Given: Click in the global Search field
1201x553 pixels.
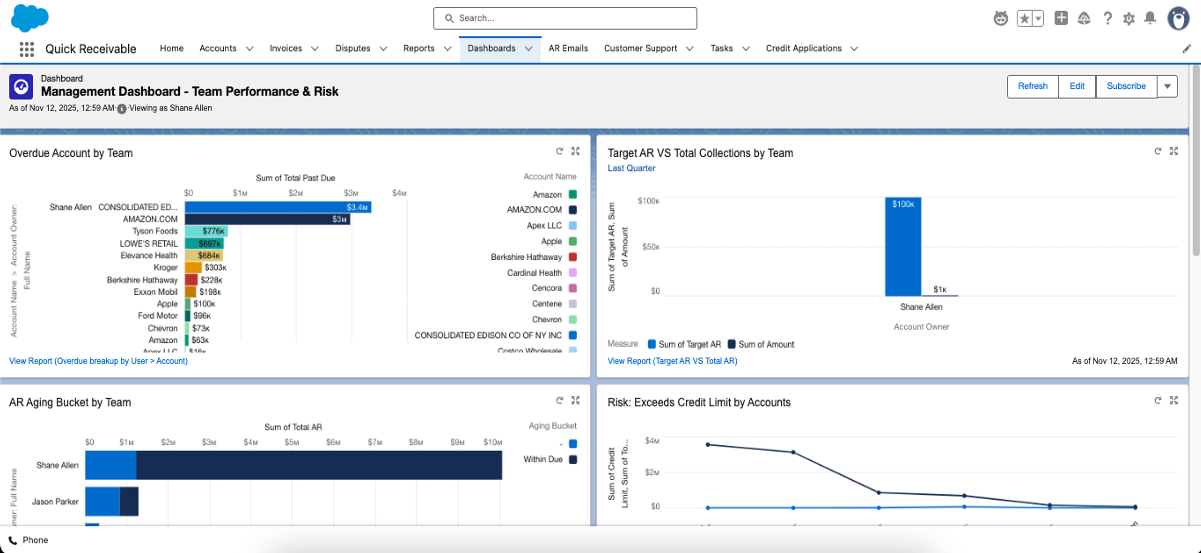Looking at the screenshot, I should click(x=565, y=18).
